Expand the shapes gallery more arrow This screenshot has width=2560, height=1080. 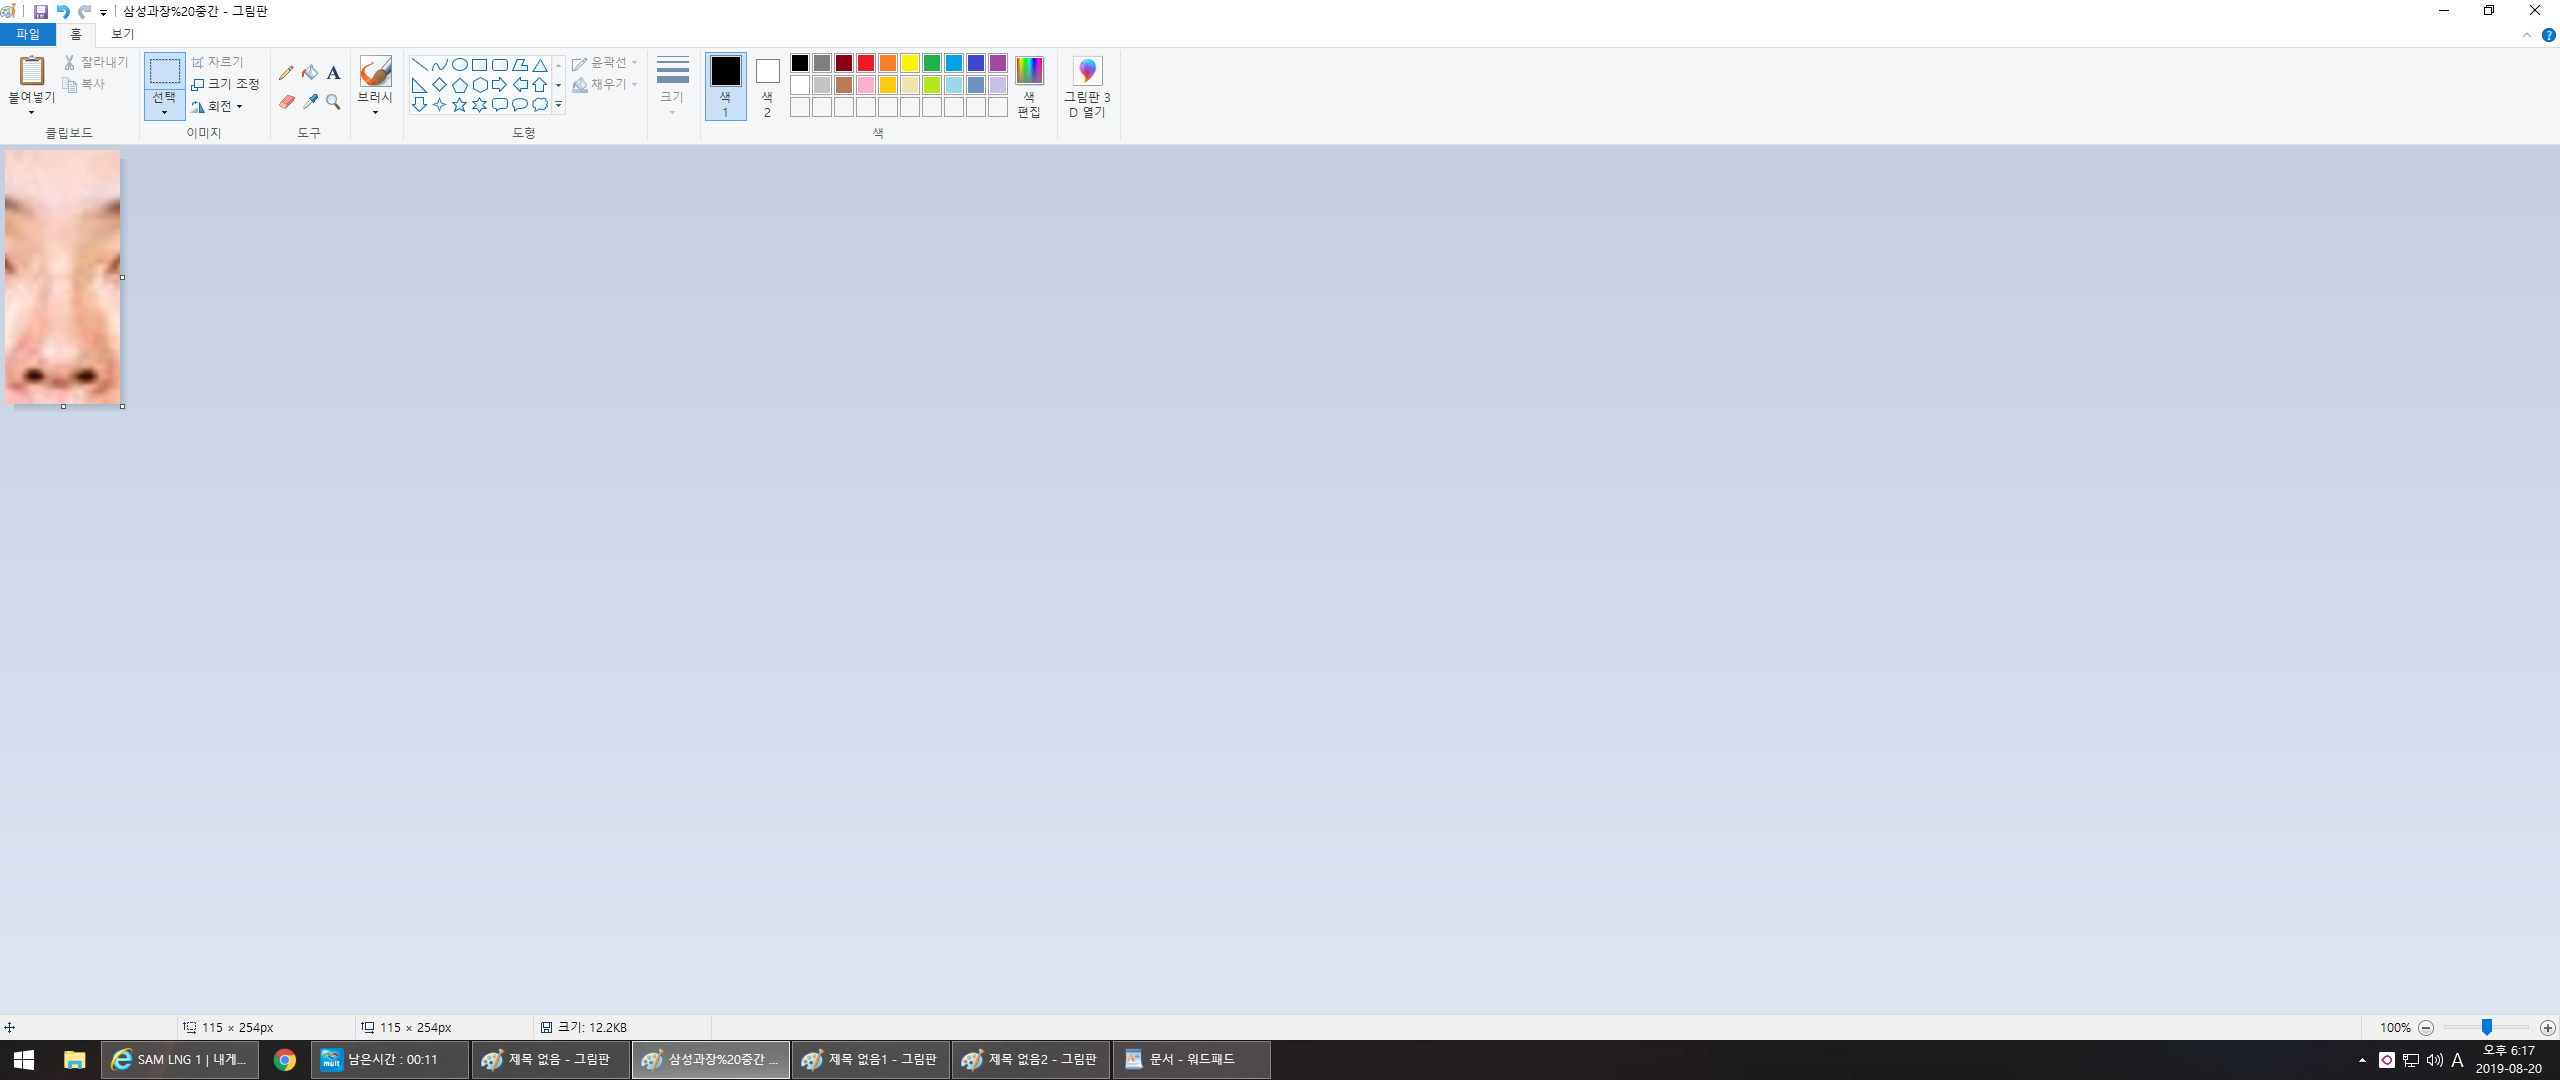[558, 105]
